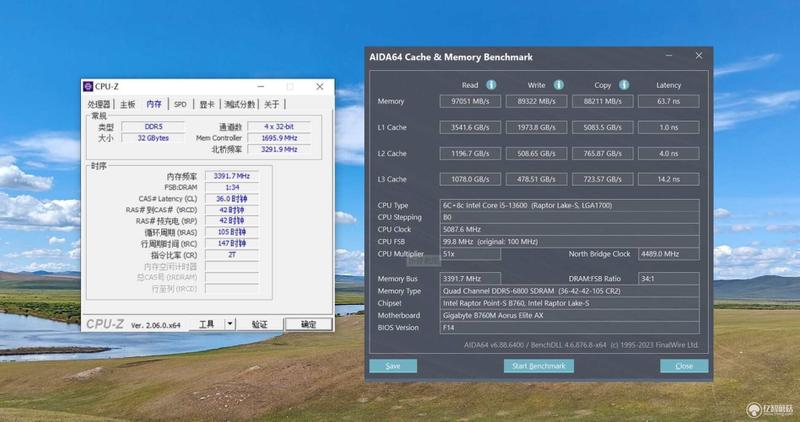Click the 32 GBytes size value in CPU-Z
The height and width of the screenshot is (422, 800).
(153, 138)
